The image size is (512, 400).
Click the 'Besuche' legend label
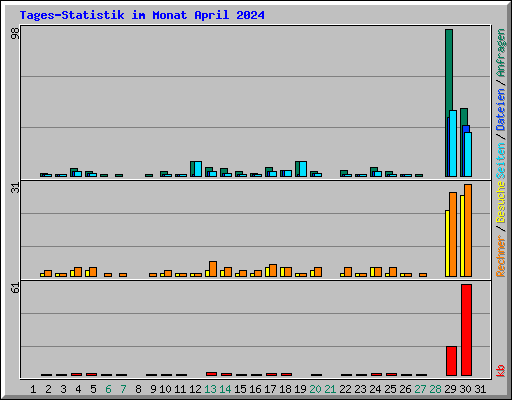(500, 202)
